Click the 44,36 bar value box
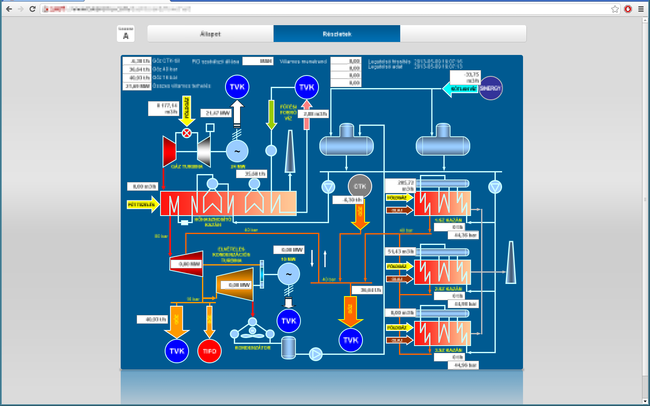 pyautogui.click(x=463, y=235)
